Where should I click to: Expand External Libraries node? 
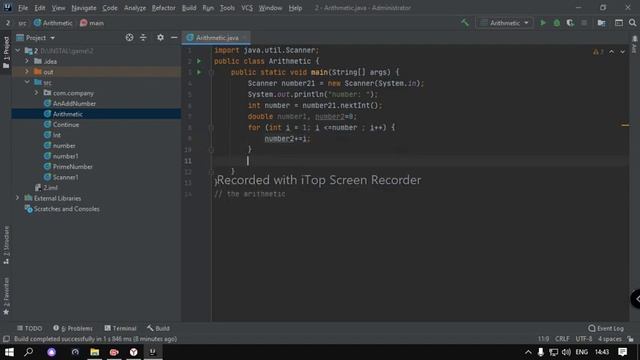click(x=18, y=198)
